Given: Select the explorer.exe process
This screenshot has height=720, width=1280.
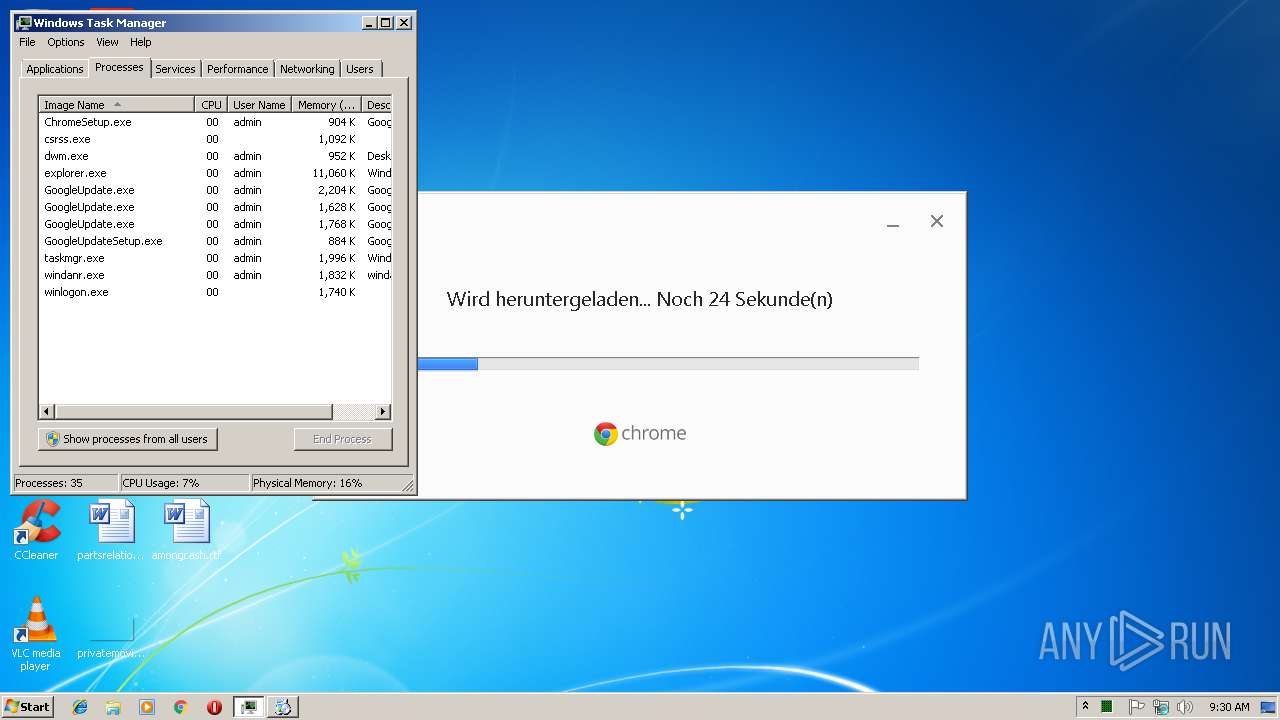Looking at the screenshot, I should point(215,173).
